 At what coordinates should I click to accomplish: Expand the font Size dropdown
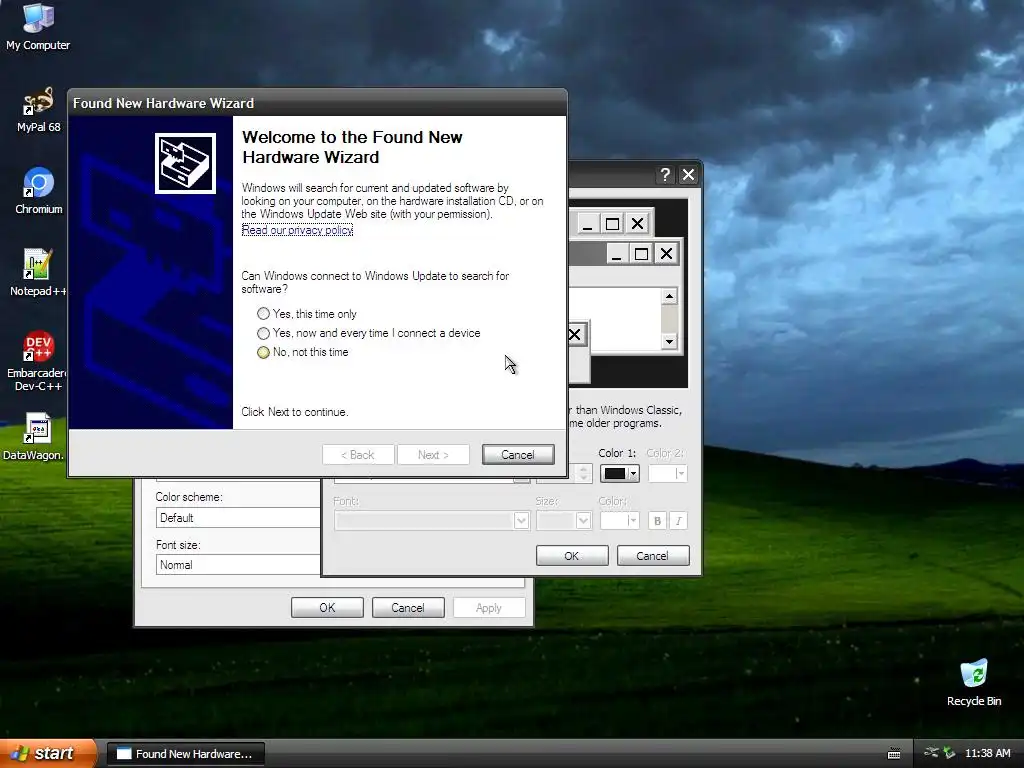pyautogui.click(x=583, y=520)
